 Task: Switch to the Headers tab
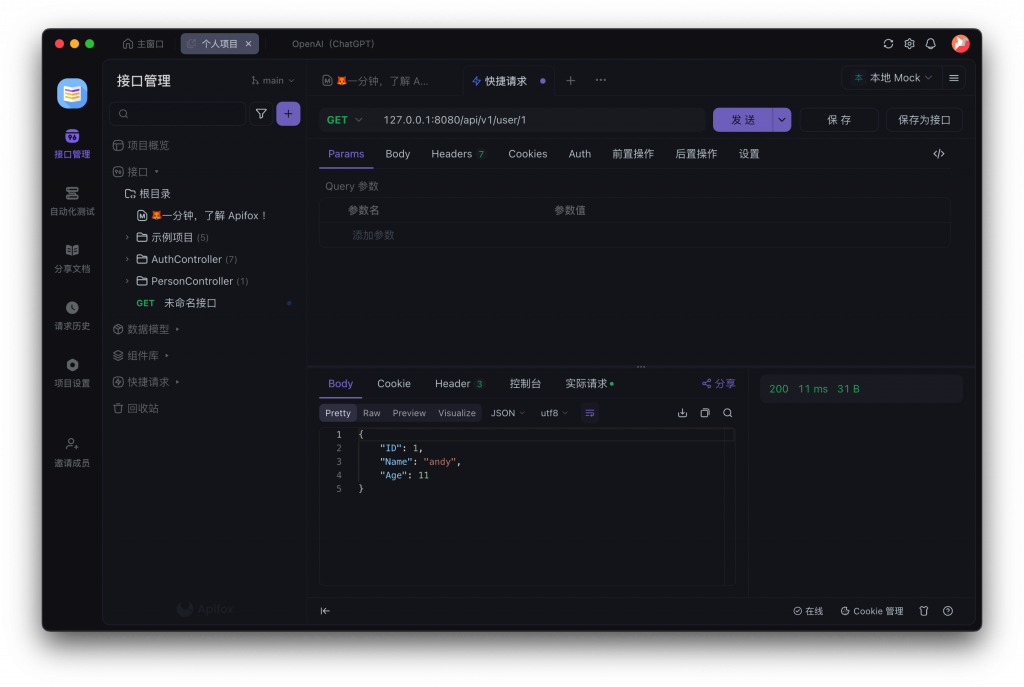click(457, 154)
